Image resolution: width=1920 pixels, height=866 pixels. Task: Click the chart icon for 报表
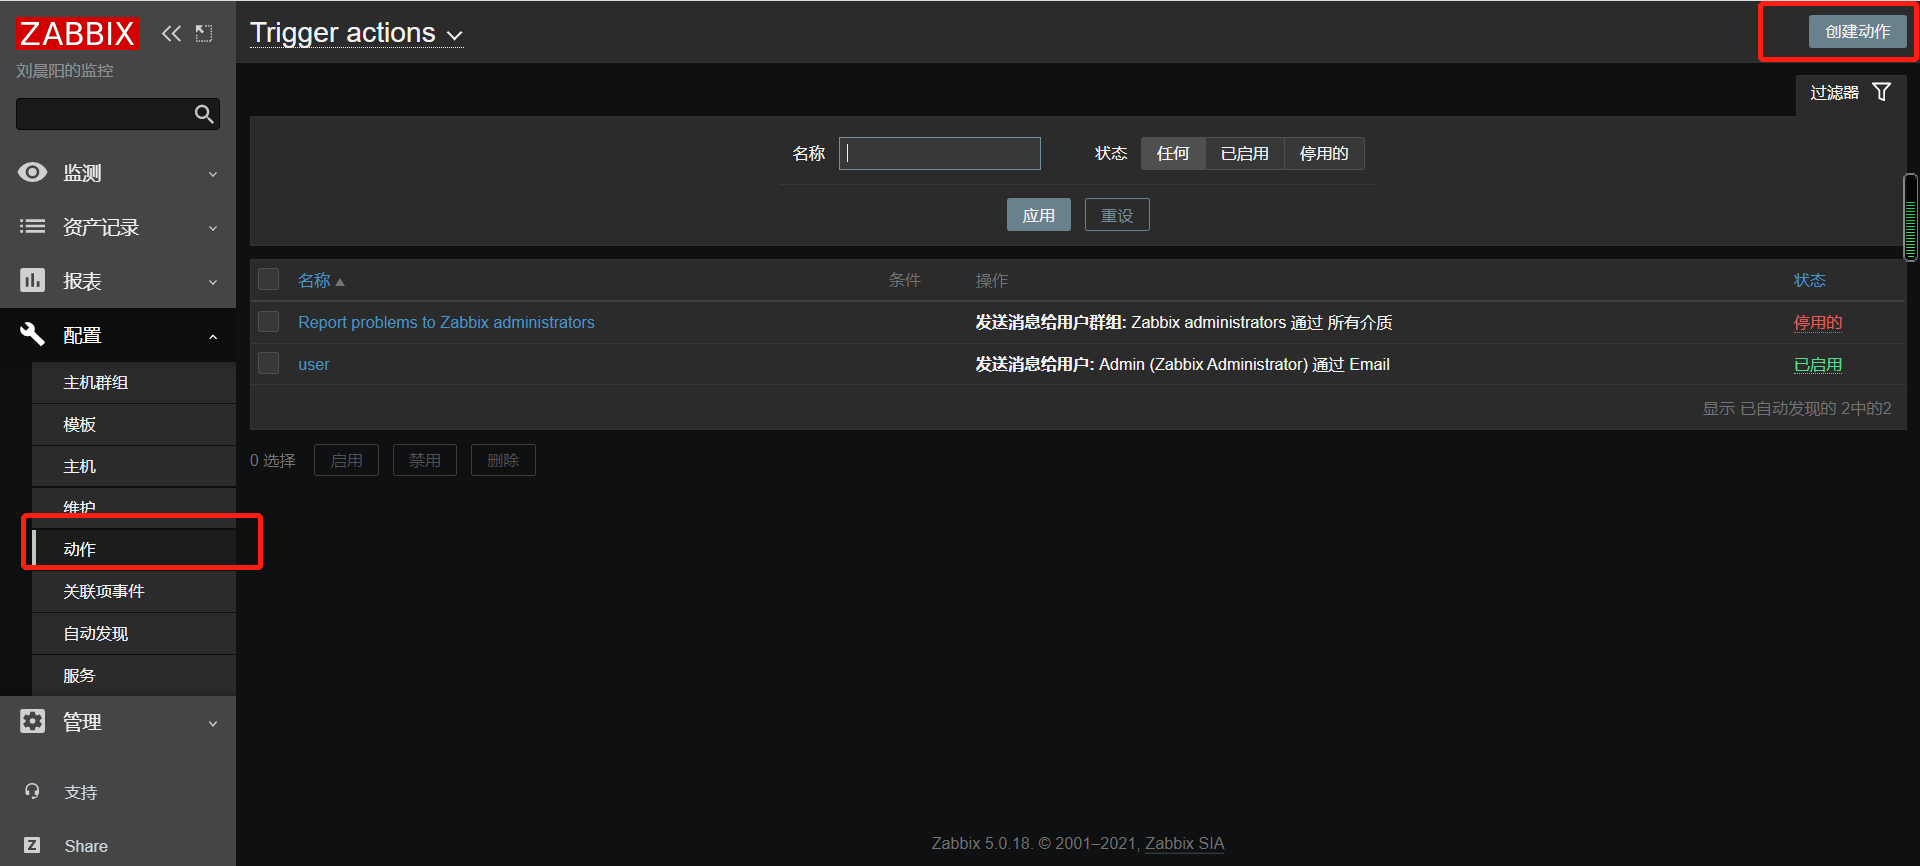(x=32, y=280)
